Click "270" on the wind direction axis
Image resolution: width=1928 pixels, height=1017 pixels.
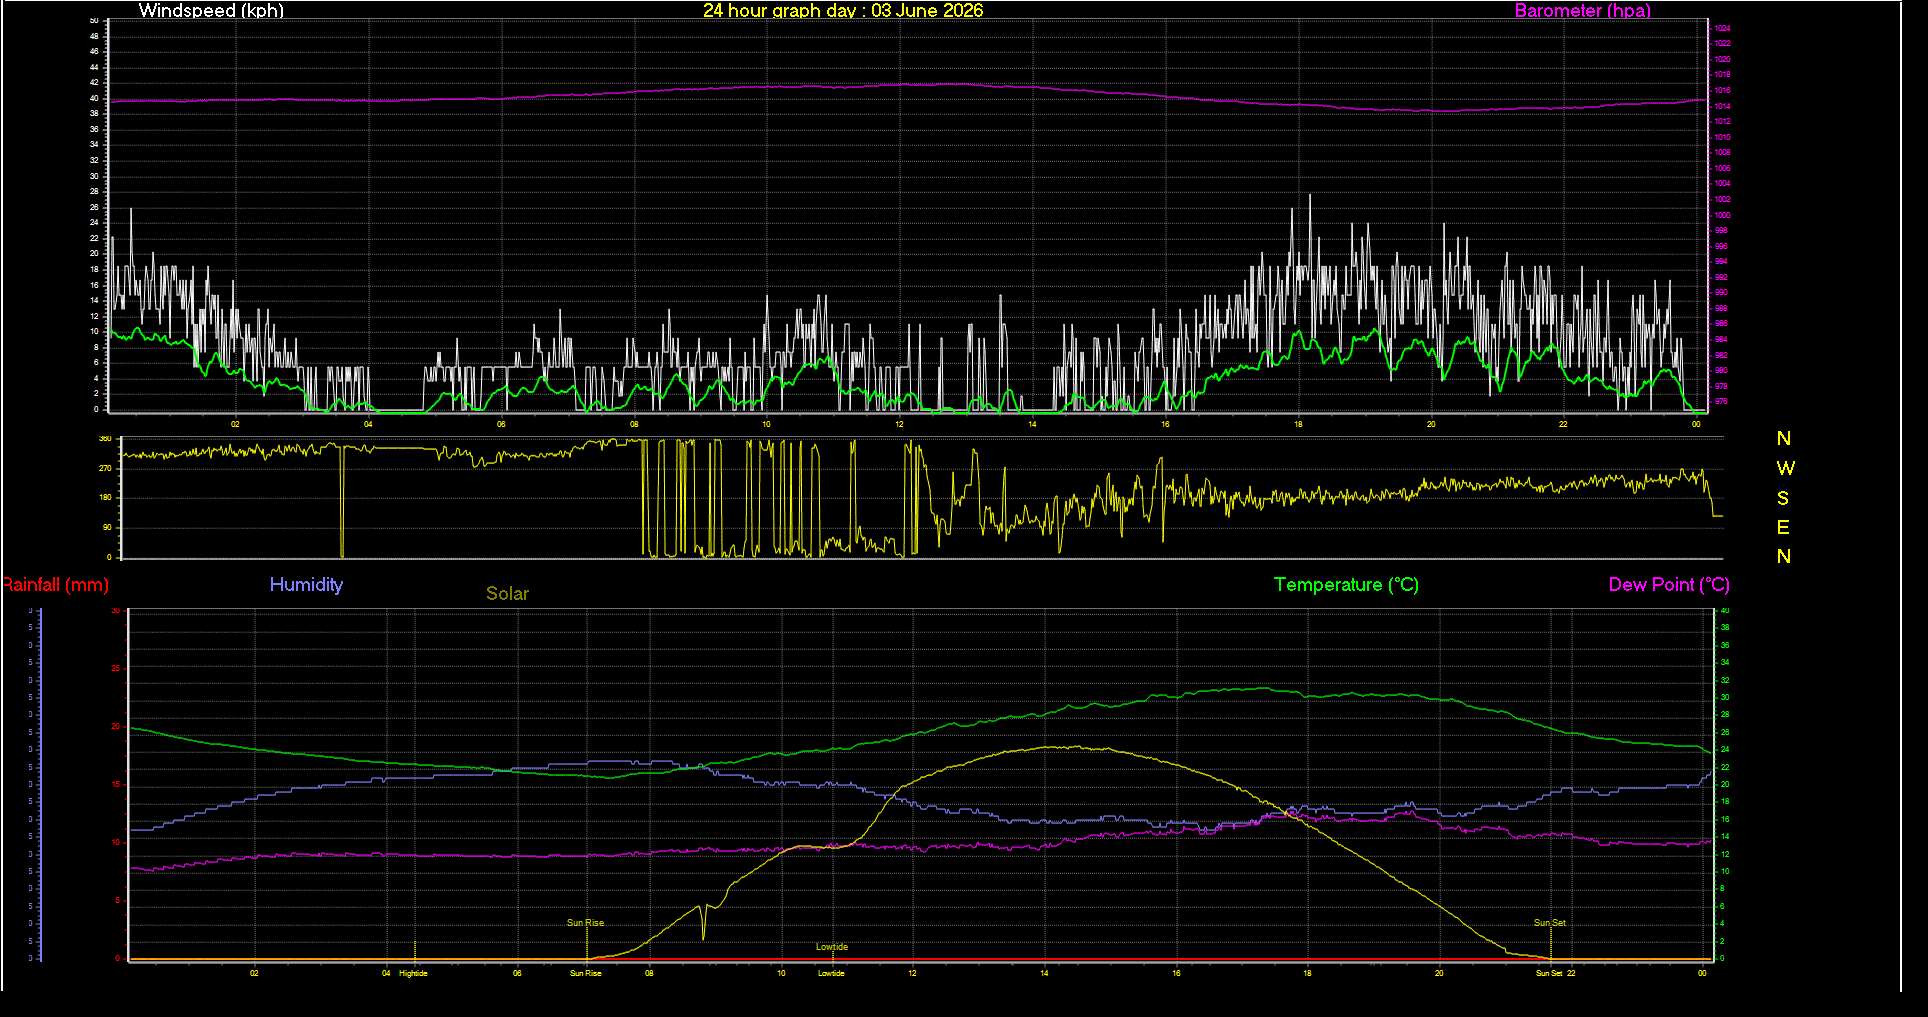pos(105,468)
